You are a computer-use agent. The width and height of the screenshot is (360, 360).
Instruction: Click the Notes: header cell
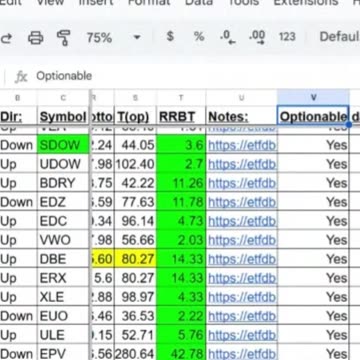(242, 116)
